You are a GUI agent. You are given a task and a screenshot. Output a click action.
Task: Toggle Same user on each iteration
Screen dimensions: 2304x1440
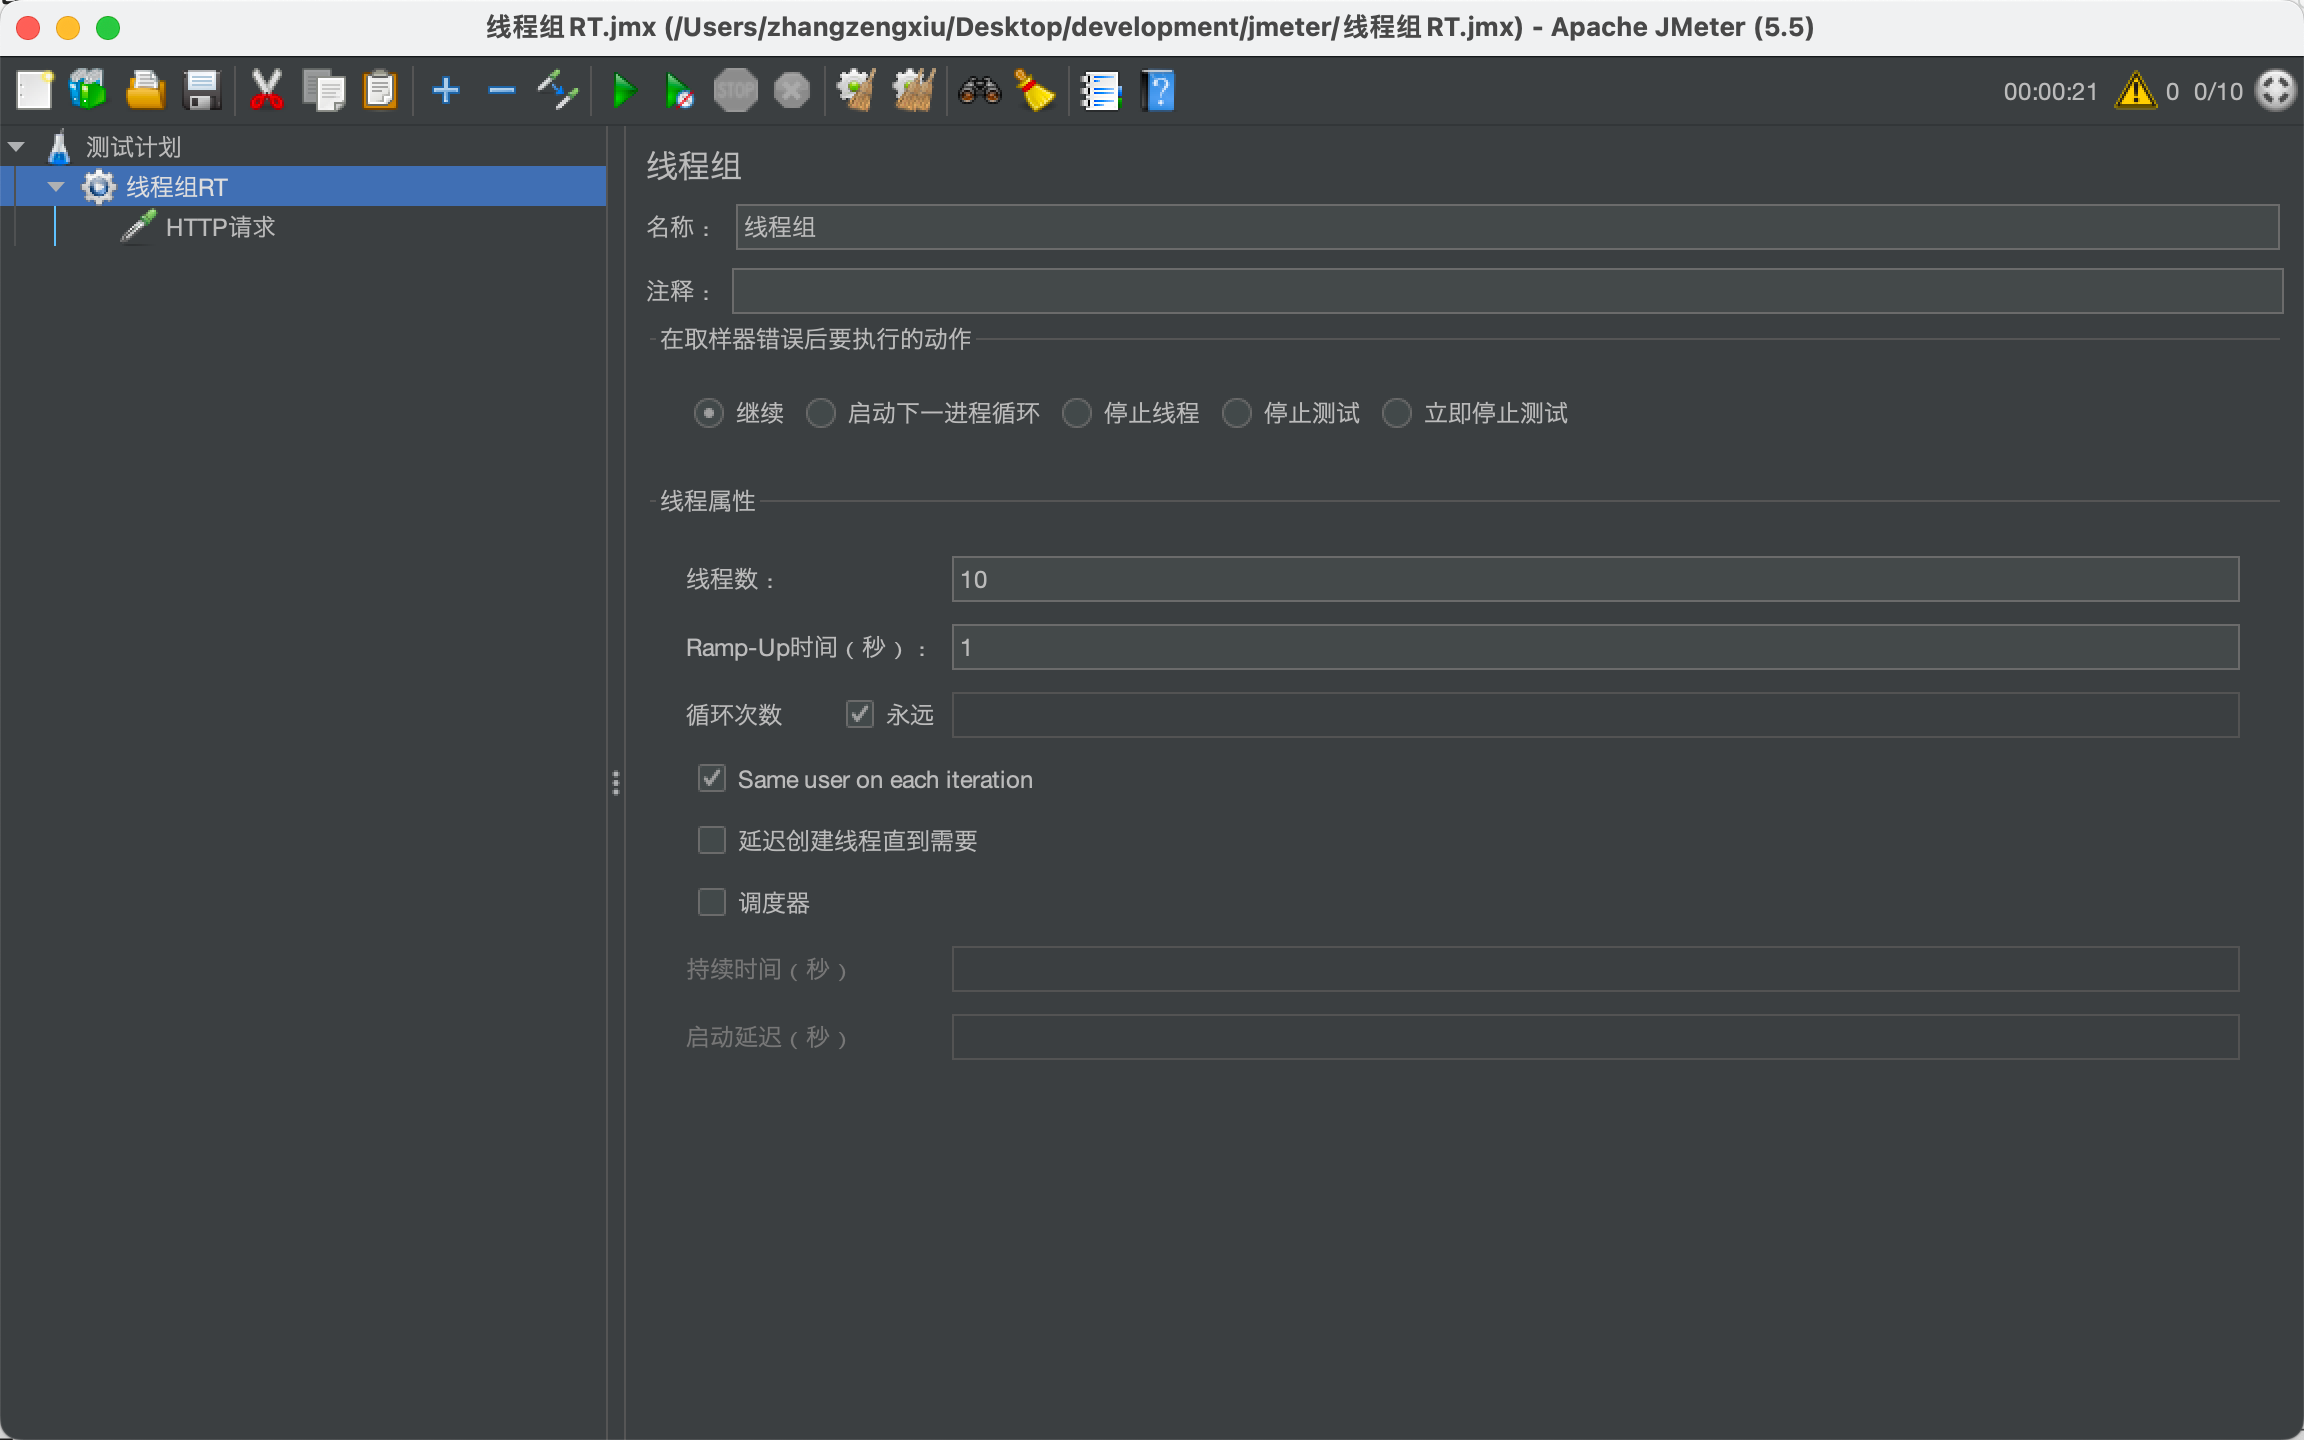(712, 779)
